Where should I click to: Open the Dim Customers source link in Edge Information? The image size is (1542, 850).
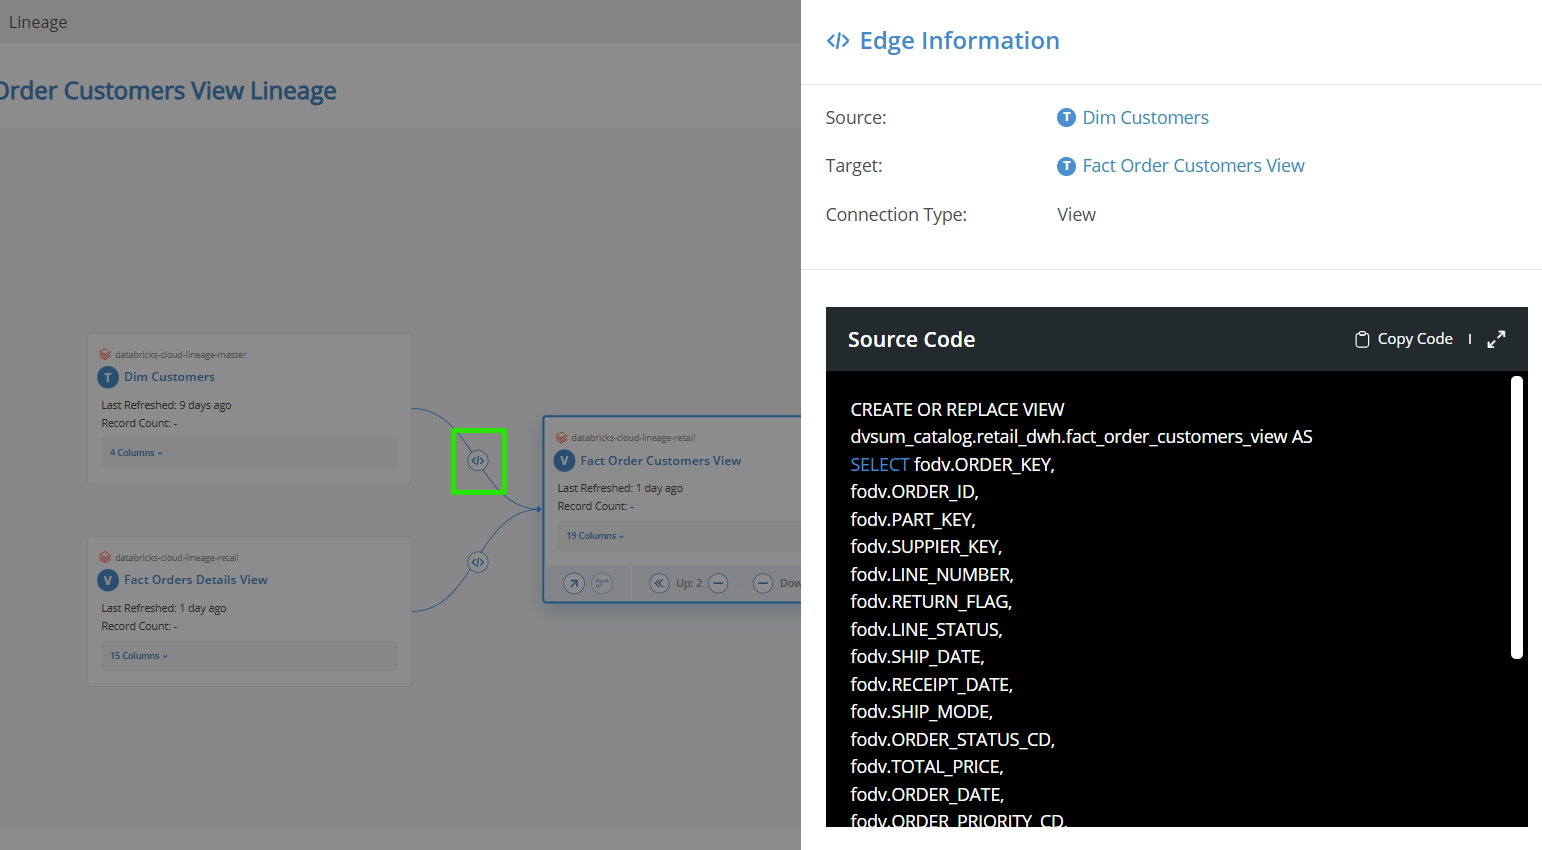point(1145,118)
